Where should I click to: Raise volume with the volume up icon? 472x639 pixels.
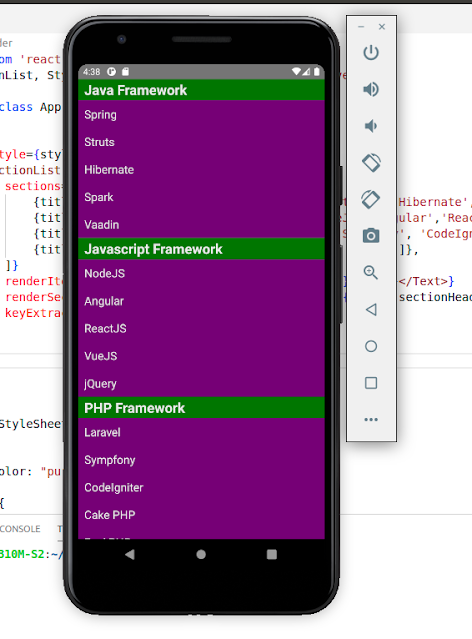pyautogui.click(x=371, y=89)
